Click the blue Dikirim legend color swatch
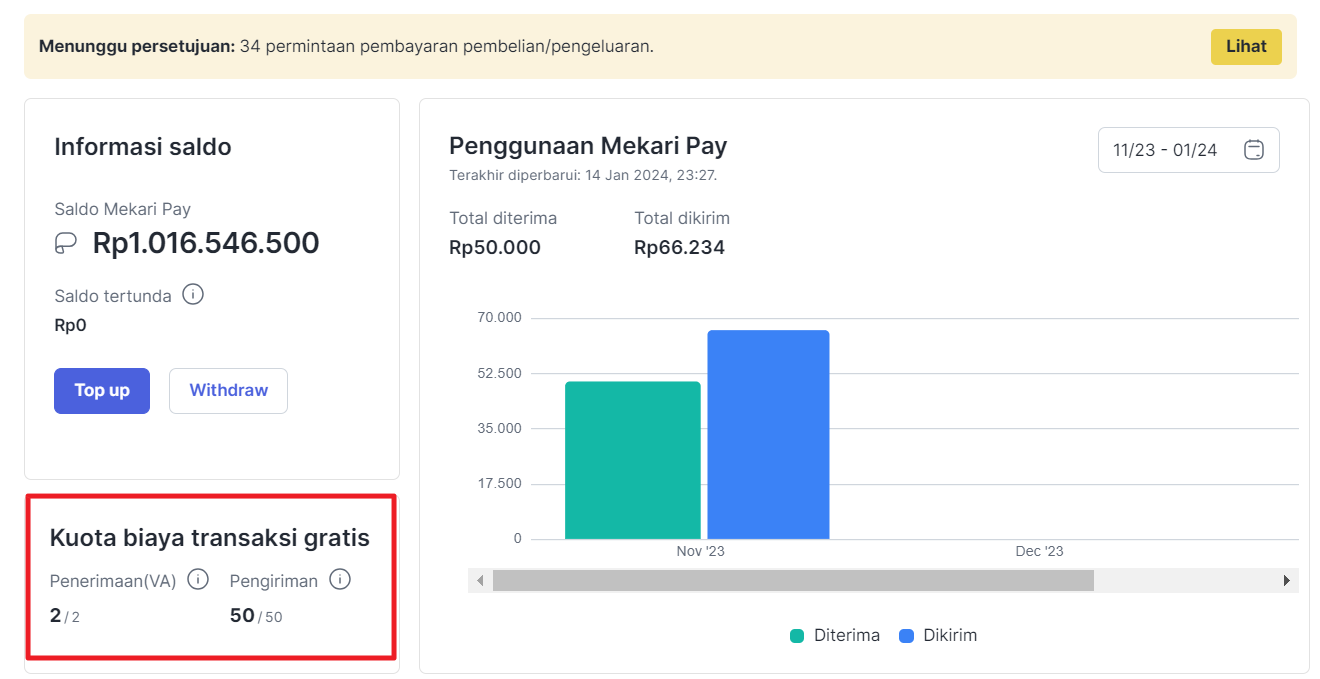The height and width of the screenshot is (679, 1320). click(906, 636)
